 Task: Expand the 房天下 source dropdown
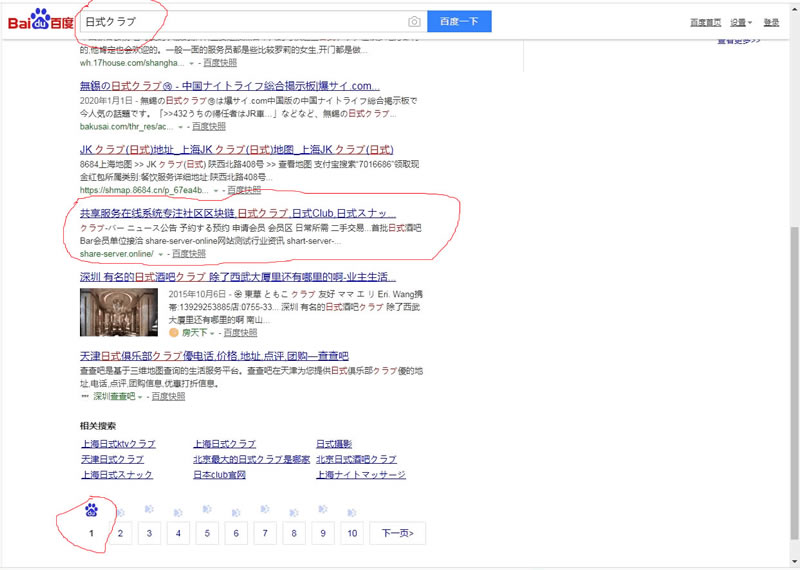211,333
